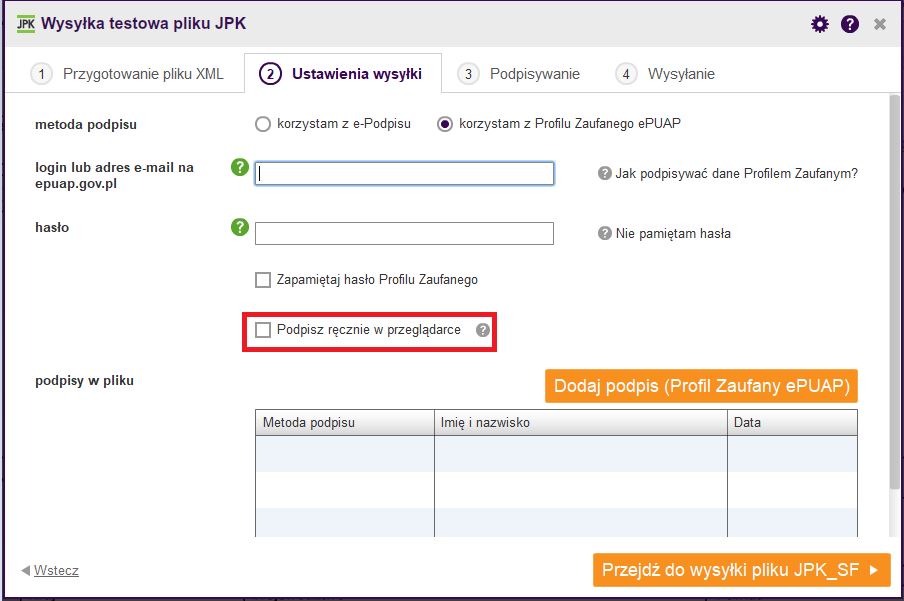Go back using the Wstecz link
904x601 pixels.
pos(56,570)
